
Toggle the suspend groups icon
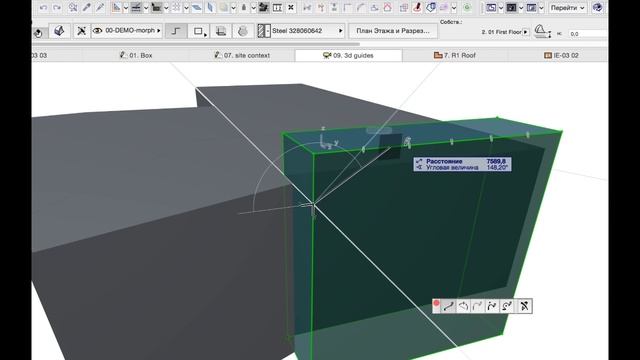pyautogui.click(x=263, y=7)
